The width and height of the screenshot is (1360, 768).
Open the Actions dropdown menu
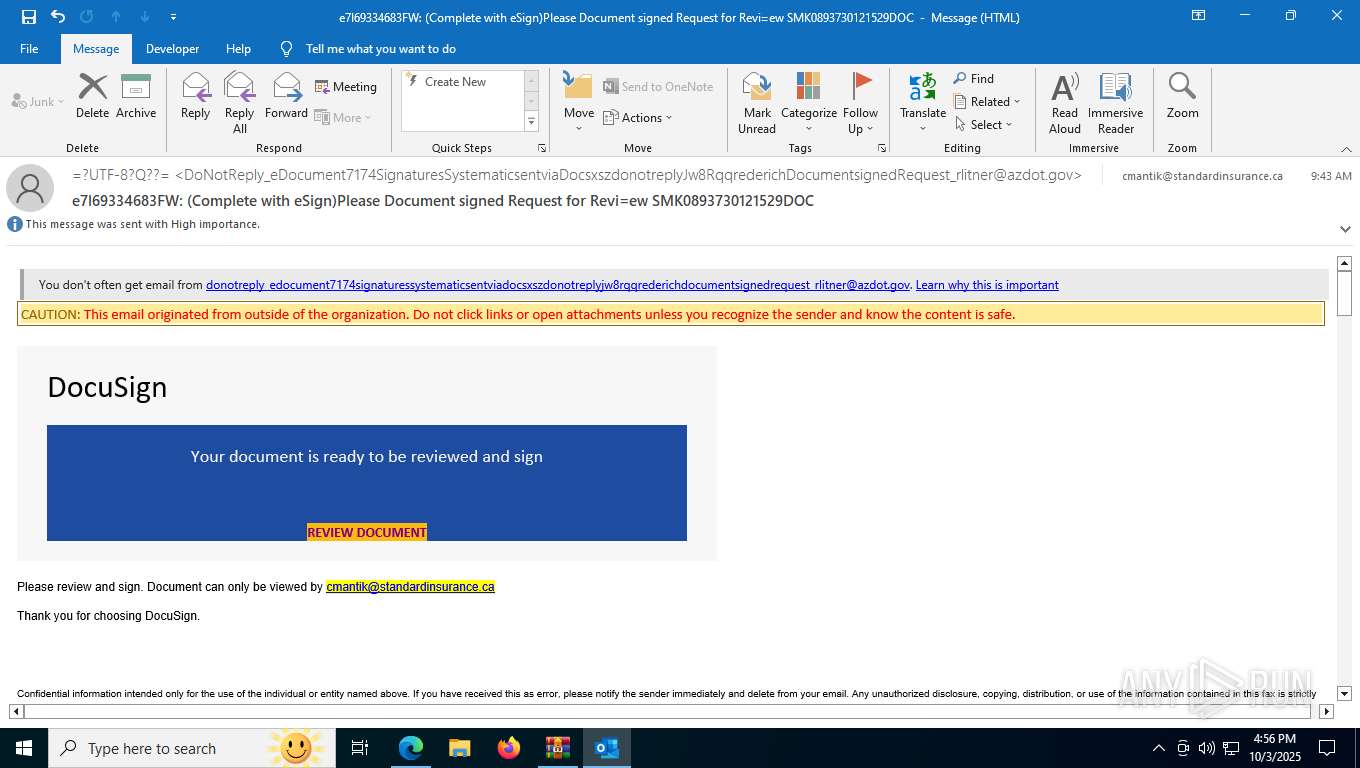(638, 117)
